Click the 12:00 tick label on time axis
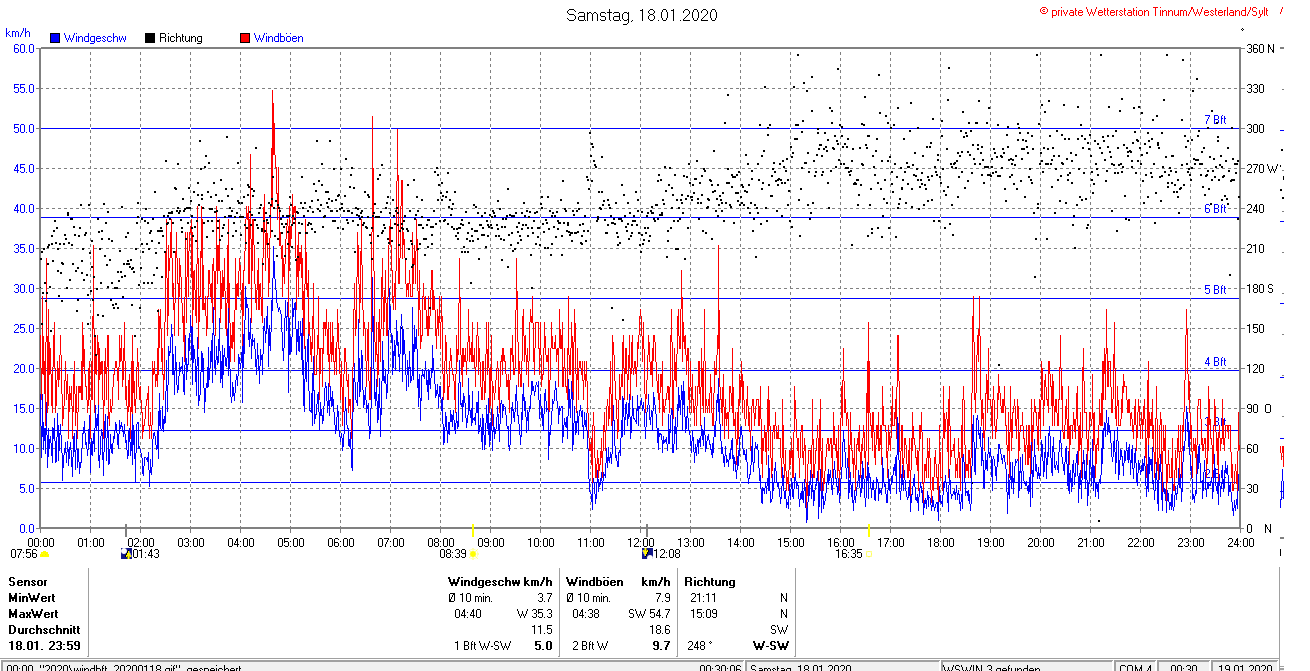Image resolution: width=1310 pixels, height=671 pixels. (641, 542)
